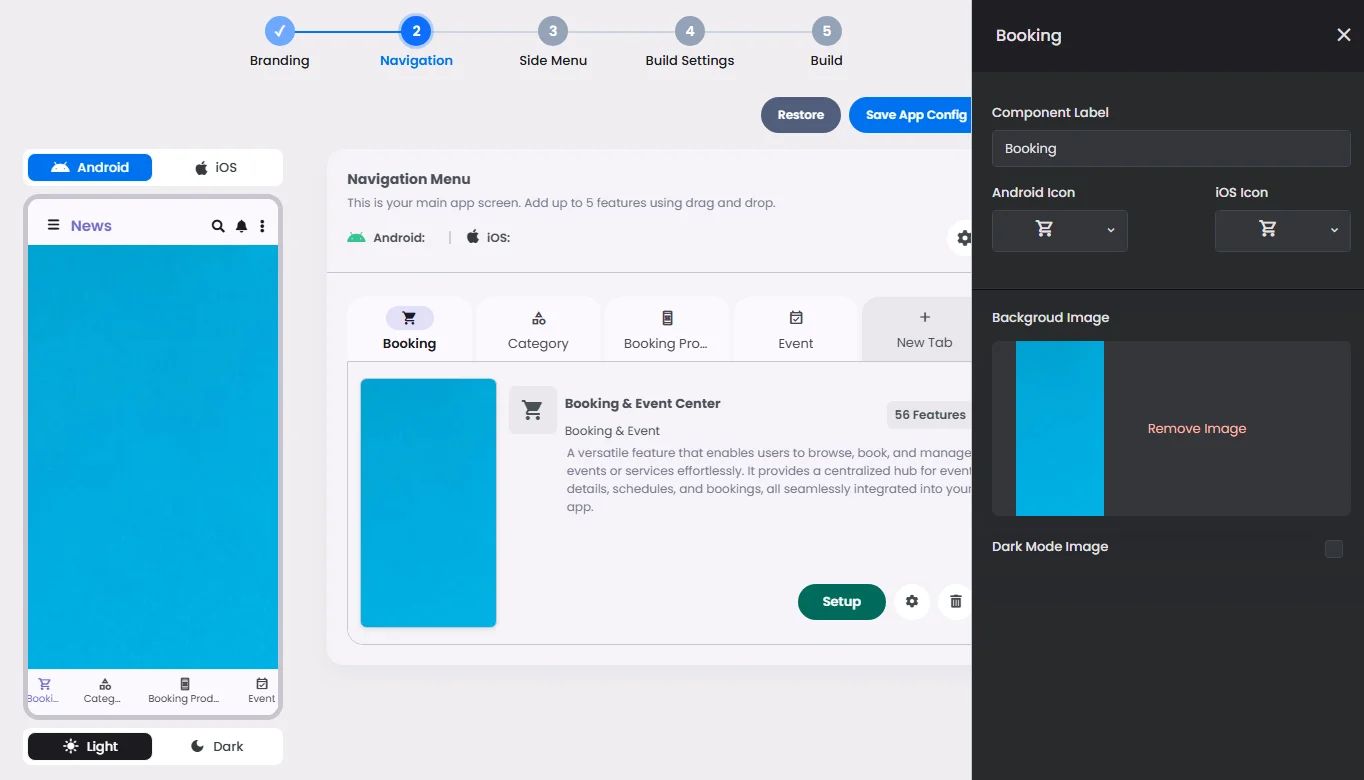This screenshot has height=780, width=1364.
Task: Tap the search icon in phone preview header
Action: tap(218, 226)
